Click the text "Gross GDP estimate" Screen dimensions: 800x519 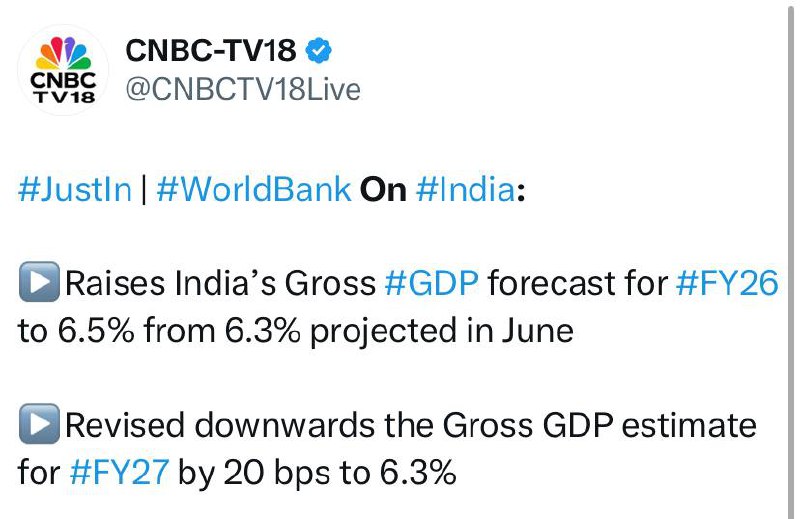tap(596, 426)
